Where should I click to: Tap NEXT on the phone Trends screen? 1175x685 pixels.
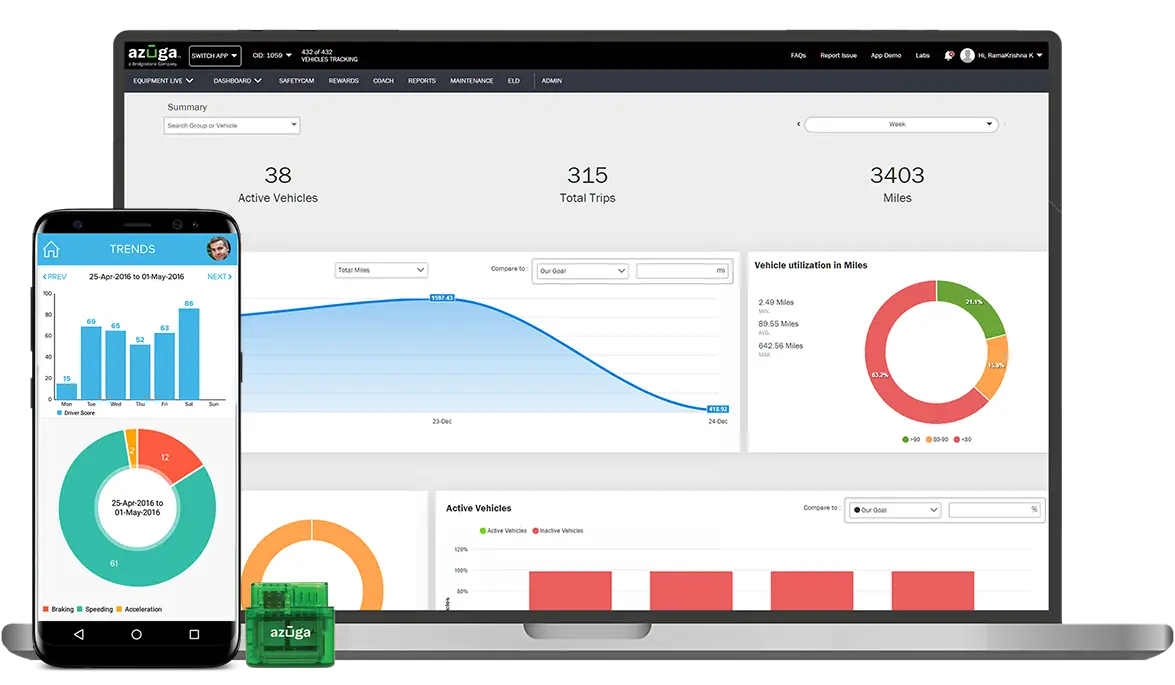(x=220, y=277)
